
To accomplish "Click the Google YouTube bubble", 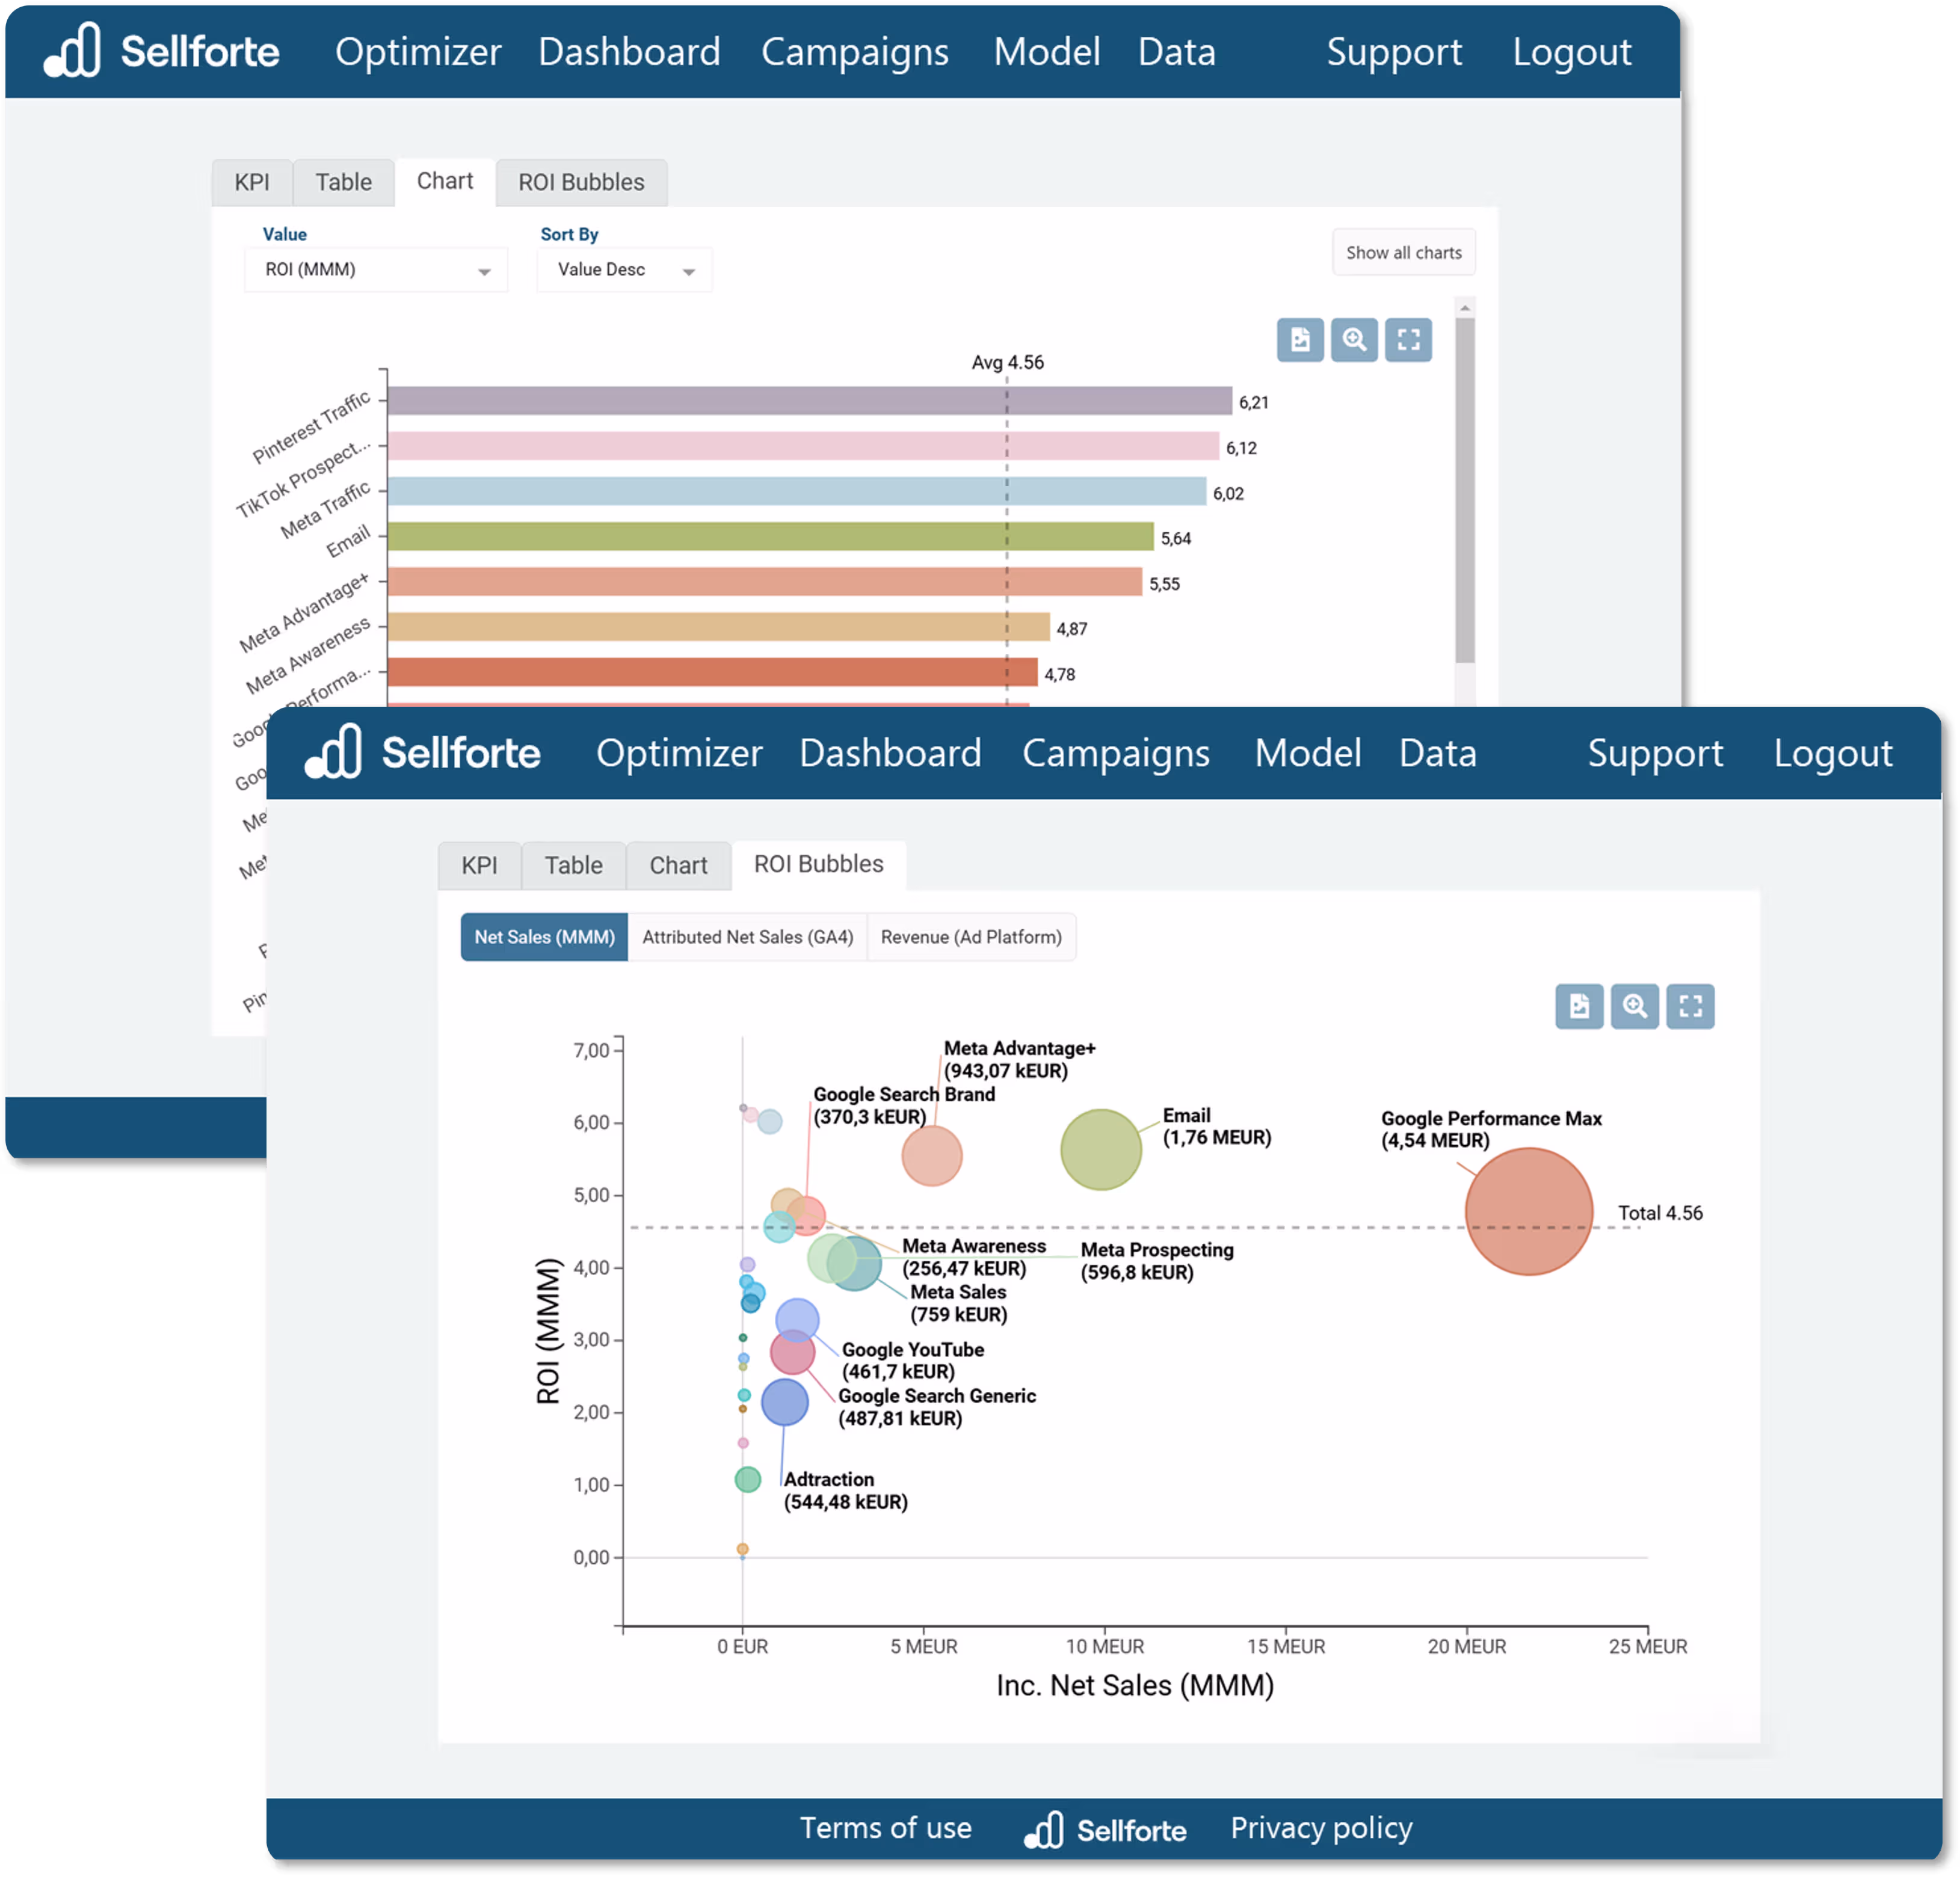I will [x=797, y=1320].
